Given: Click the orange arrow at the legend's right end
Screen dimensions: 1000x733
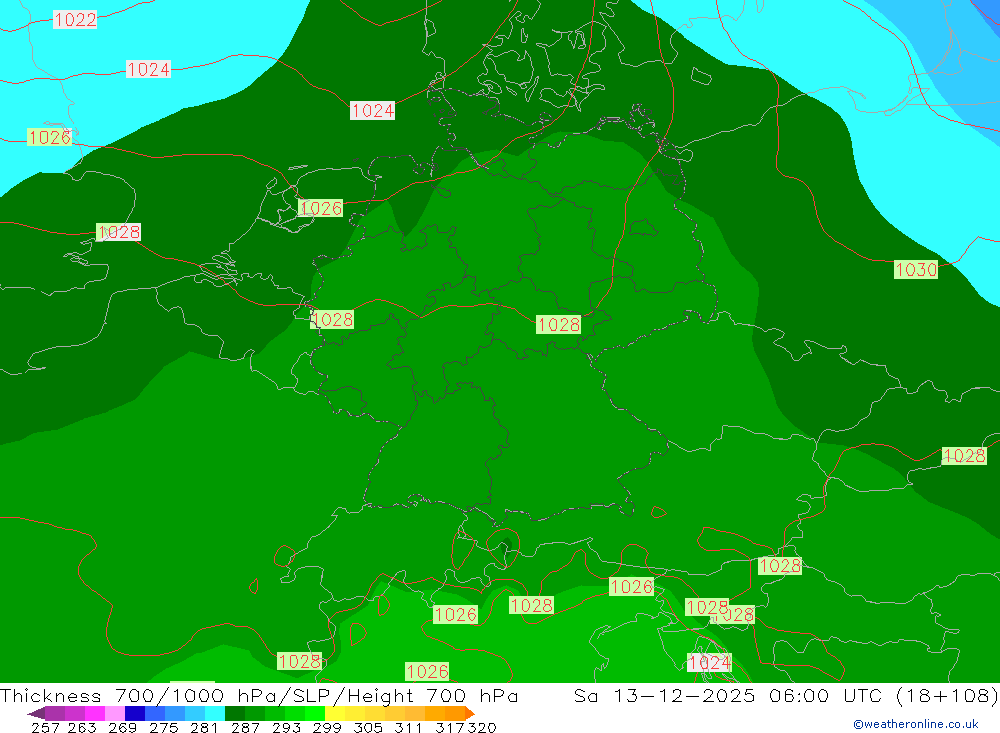Looking at the screenshot, I should (x=470, y=713).
